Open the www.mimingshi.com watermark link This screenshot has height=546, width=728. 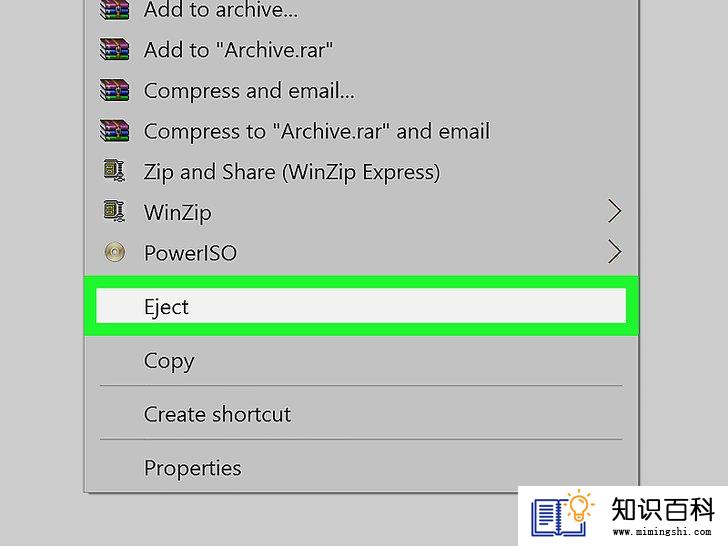click(662, 532)
